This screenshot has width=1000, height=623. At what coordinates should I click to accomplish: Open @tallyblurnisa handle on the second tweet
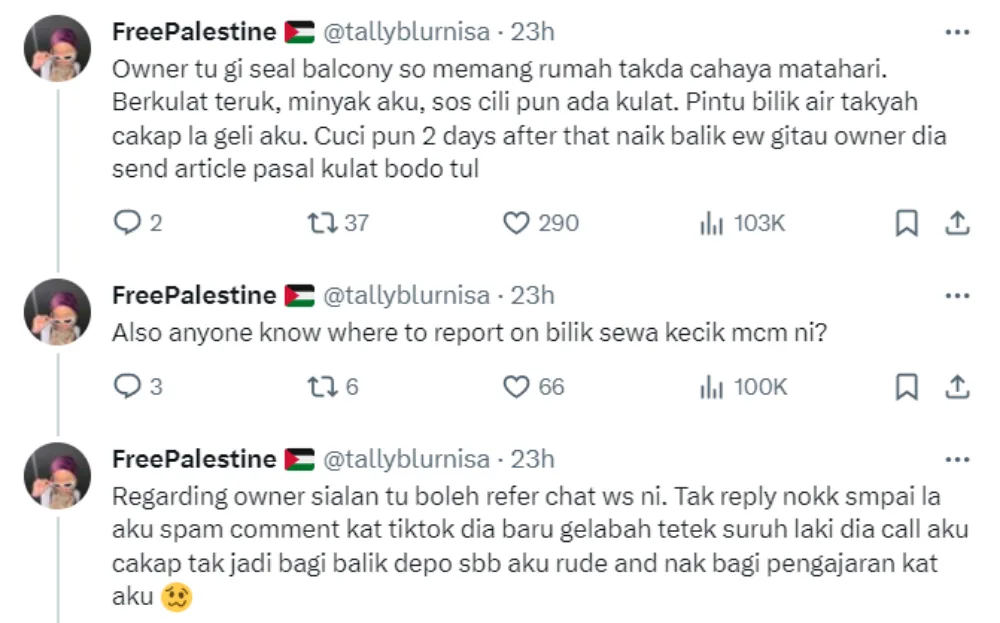(407, 296)
